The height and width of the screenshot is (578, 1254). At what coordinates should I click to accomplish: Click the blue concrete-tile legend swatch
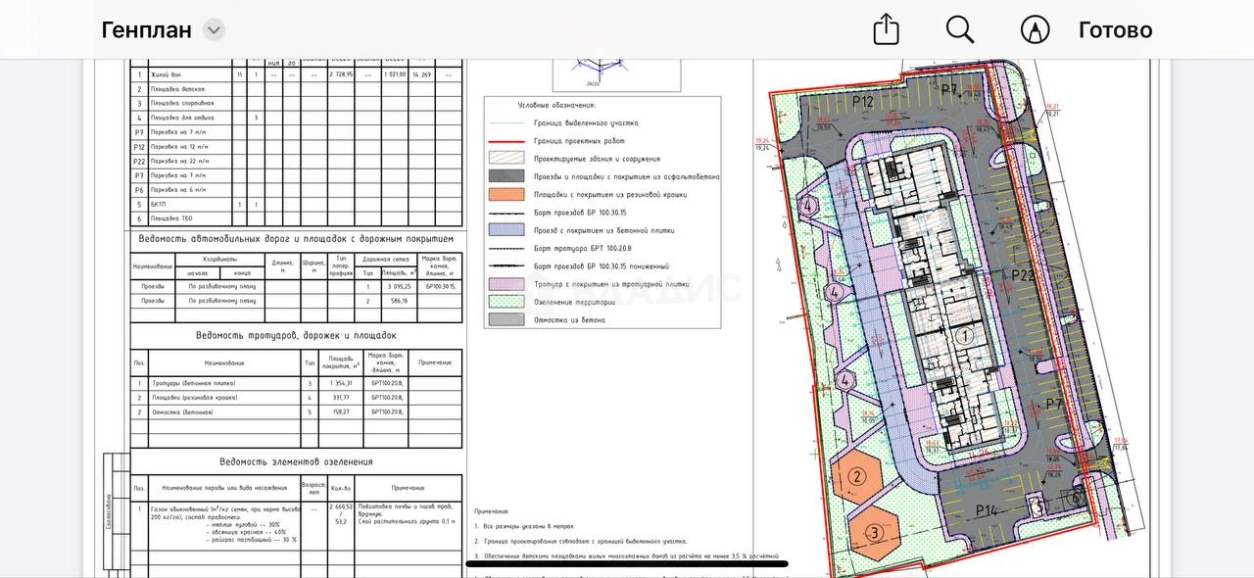pyautogui.click(x=505, y=230)
